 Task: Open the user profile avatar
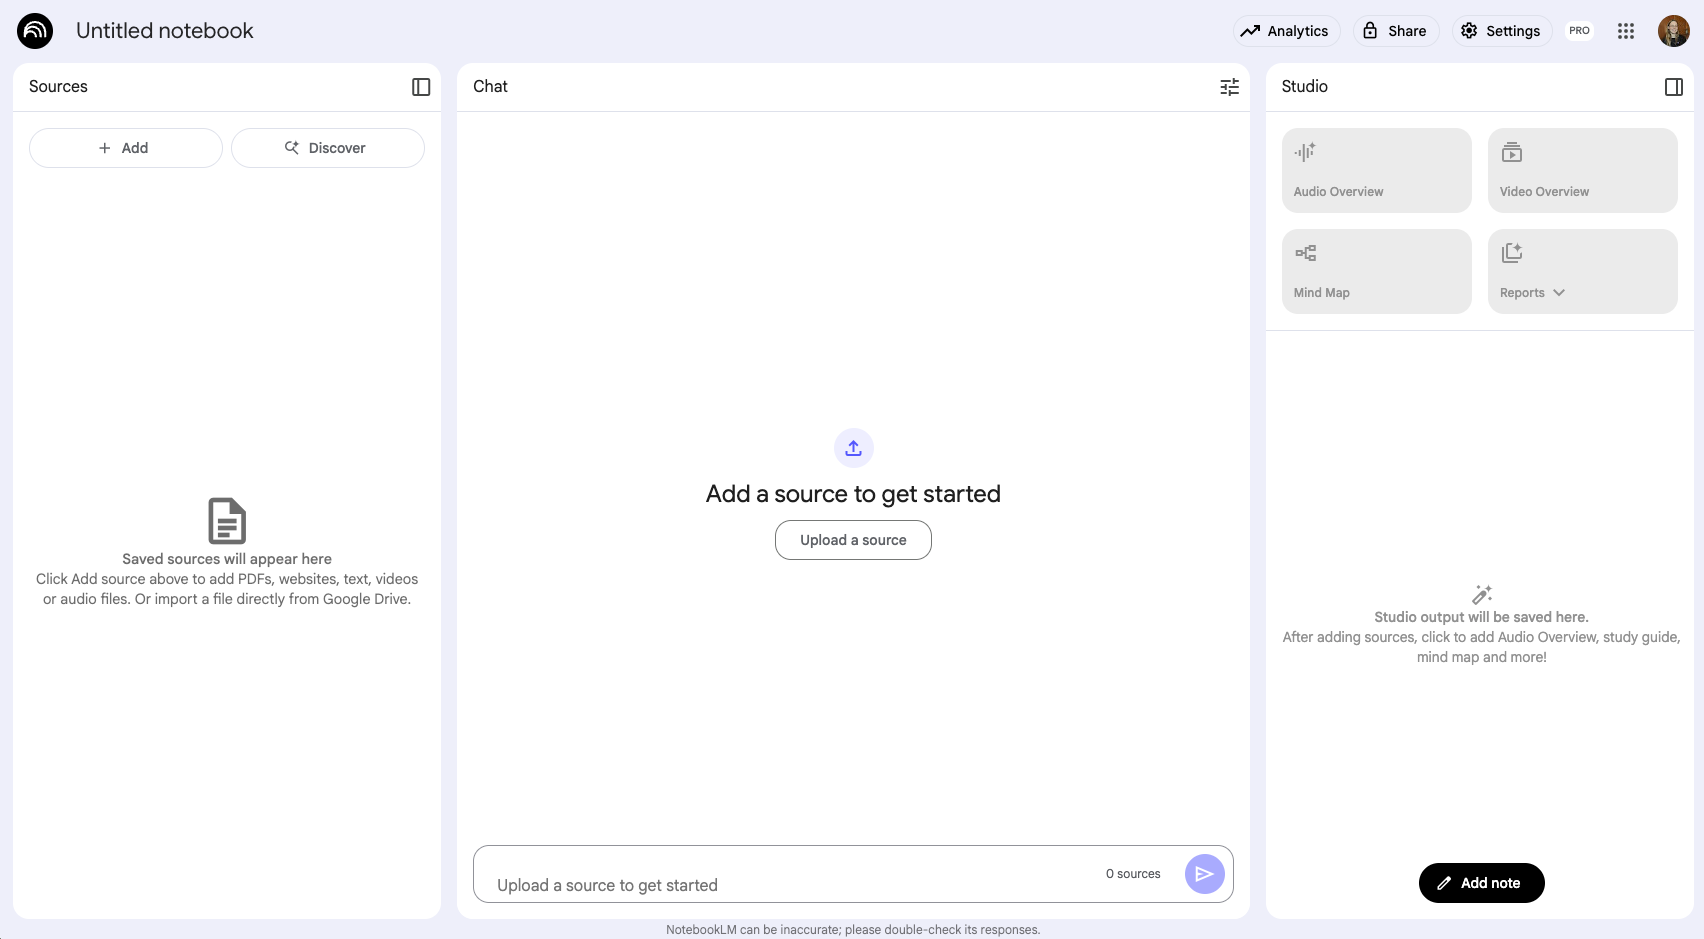coord(1673,31)
